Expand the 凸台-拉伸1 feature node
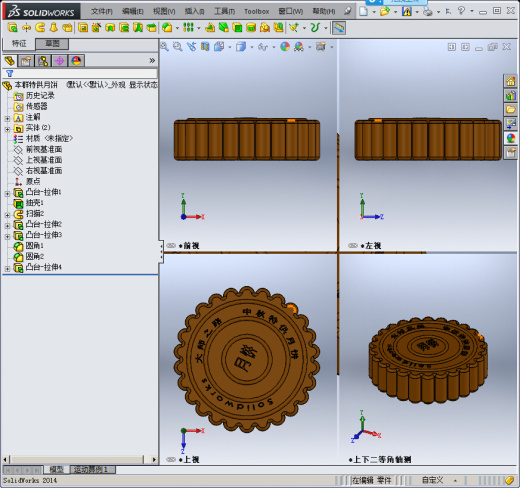Screen dimensions: 520x488 (x=7, y=193)
